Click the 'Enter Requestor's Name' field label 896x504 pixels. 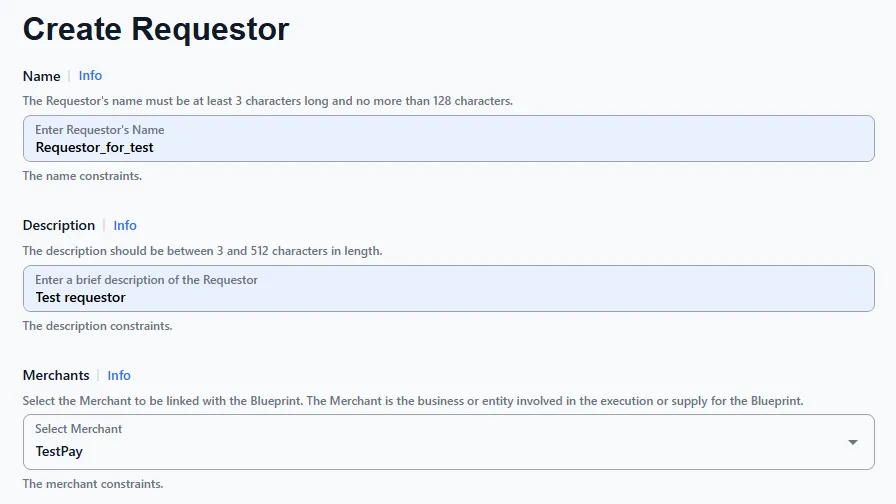click(100, 130)
